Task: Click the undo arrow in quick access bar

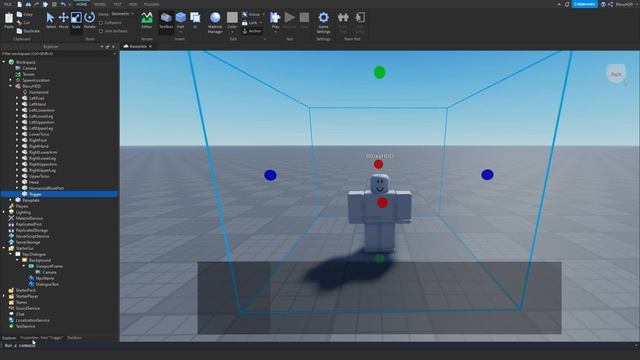Action: tap(63, 4)
